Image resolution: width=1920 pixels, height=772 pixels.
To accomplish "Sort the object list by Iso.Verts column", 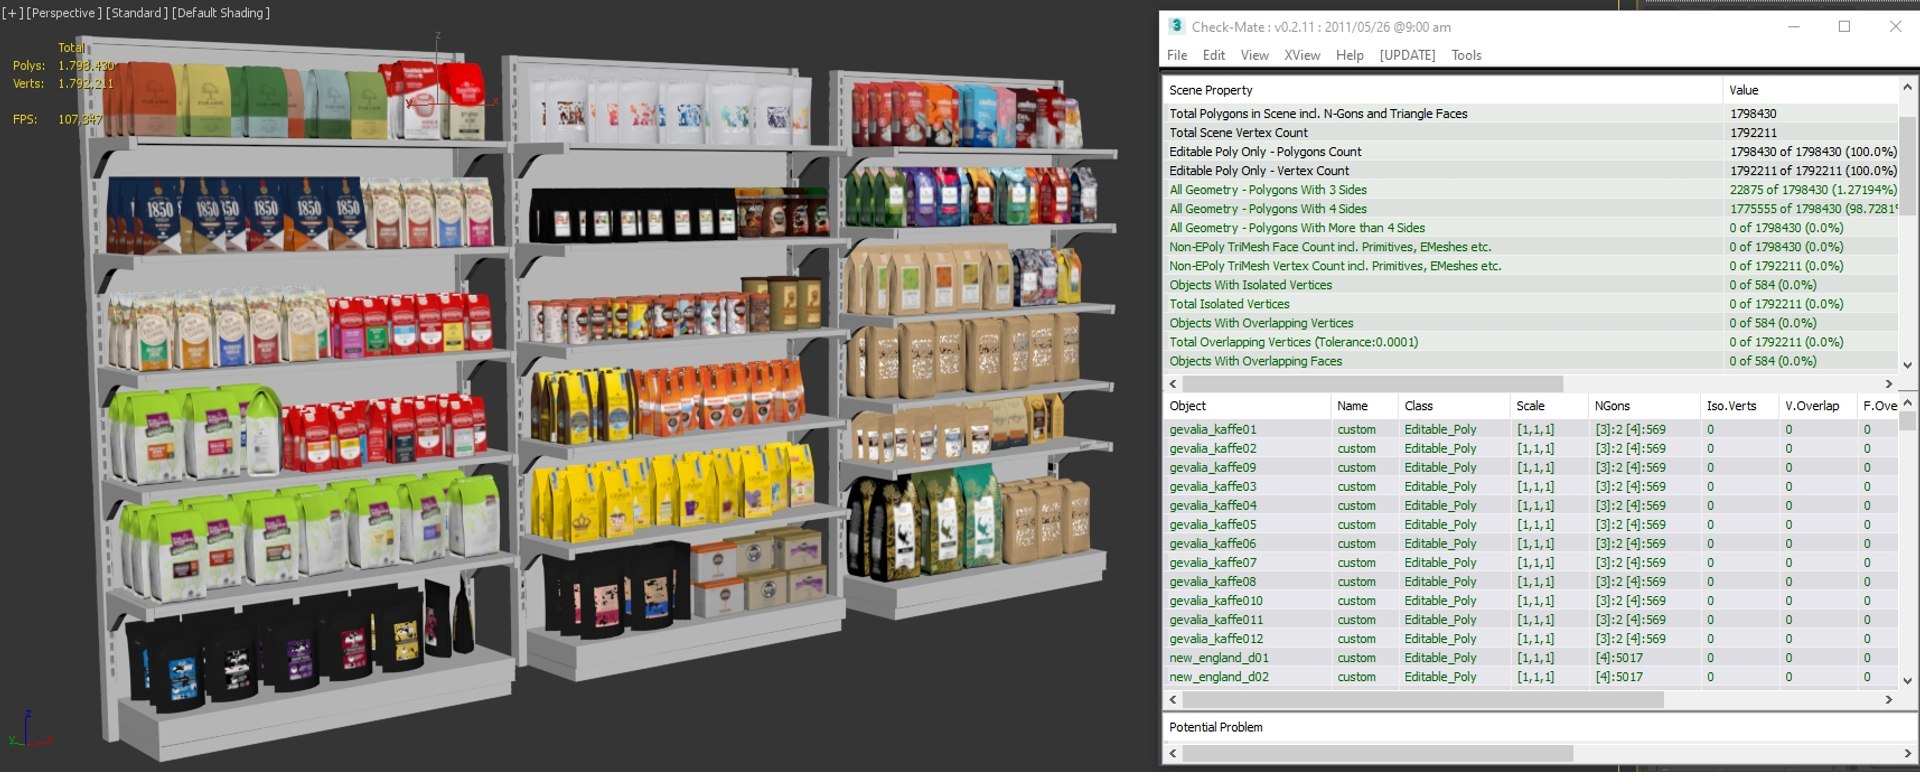I will pos(1739,406).
